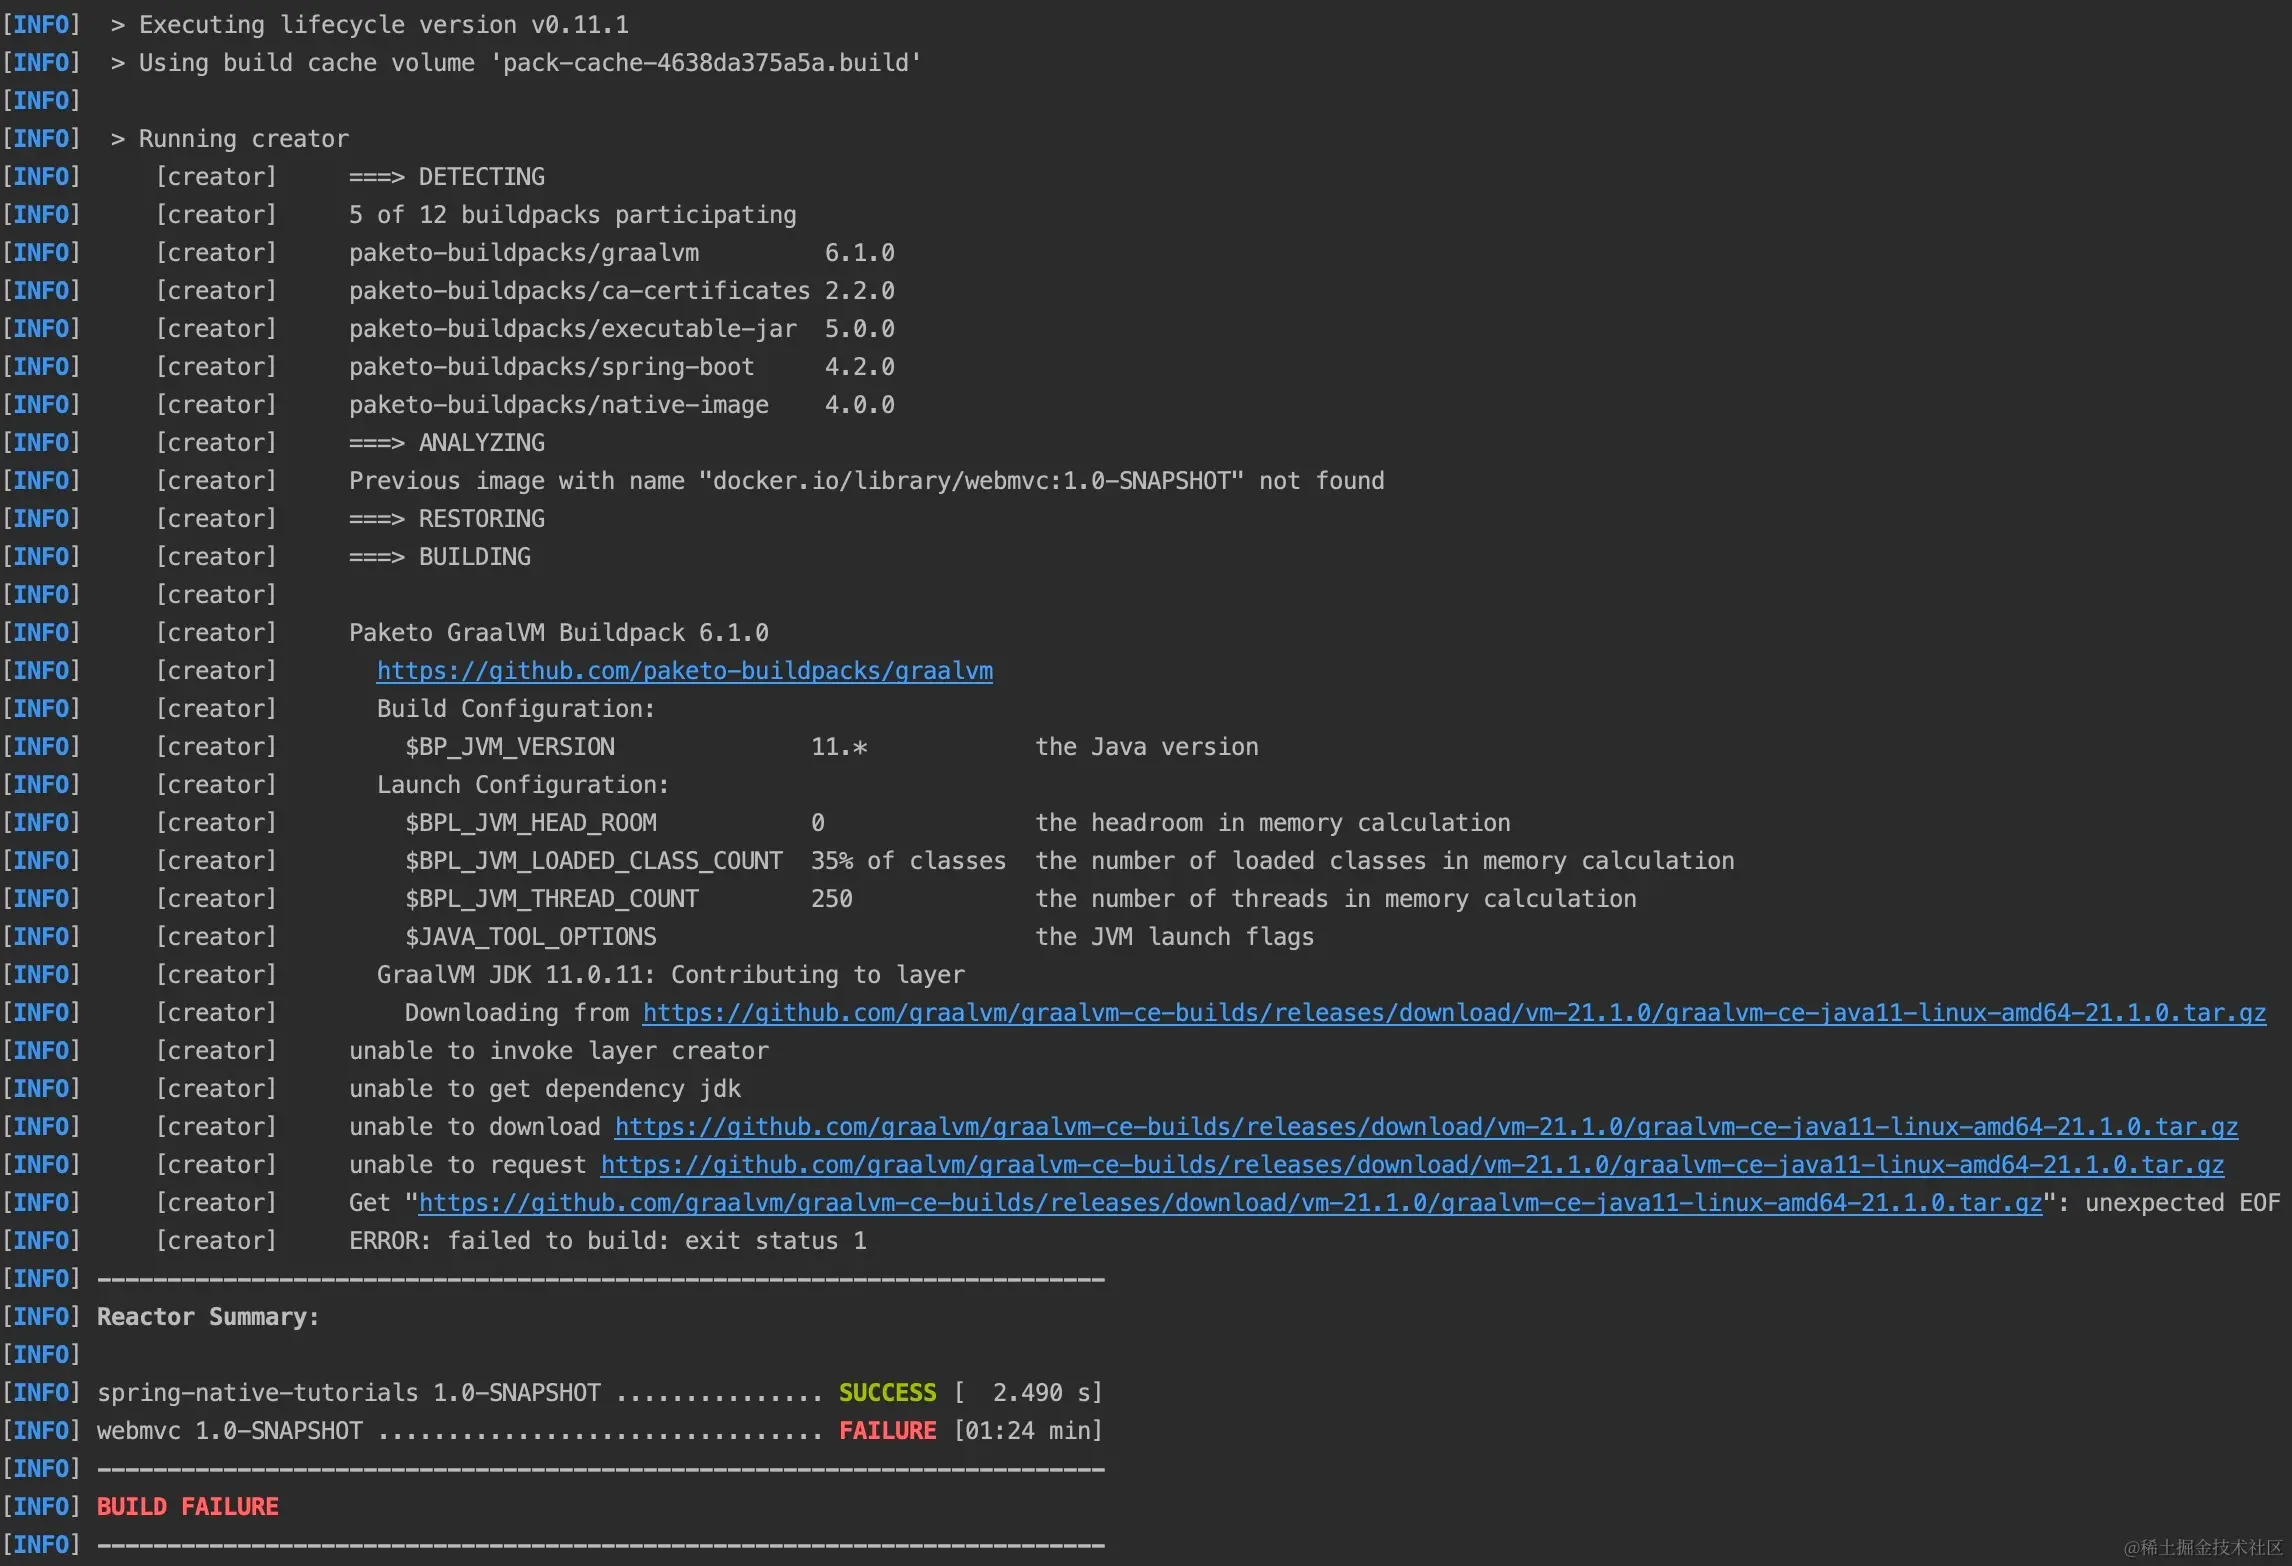Click the '===> DETECTING' phase text
2292x1566 pixels.
click(446, 177)
